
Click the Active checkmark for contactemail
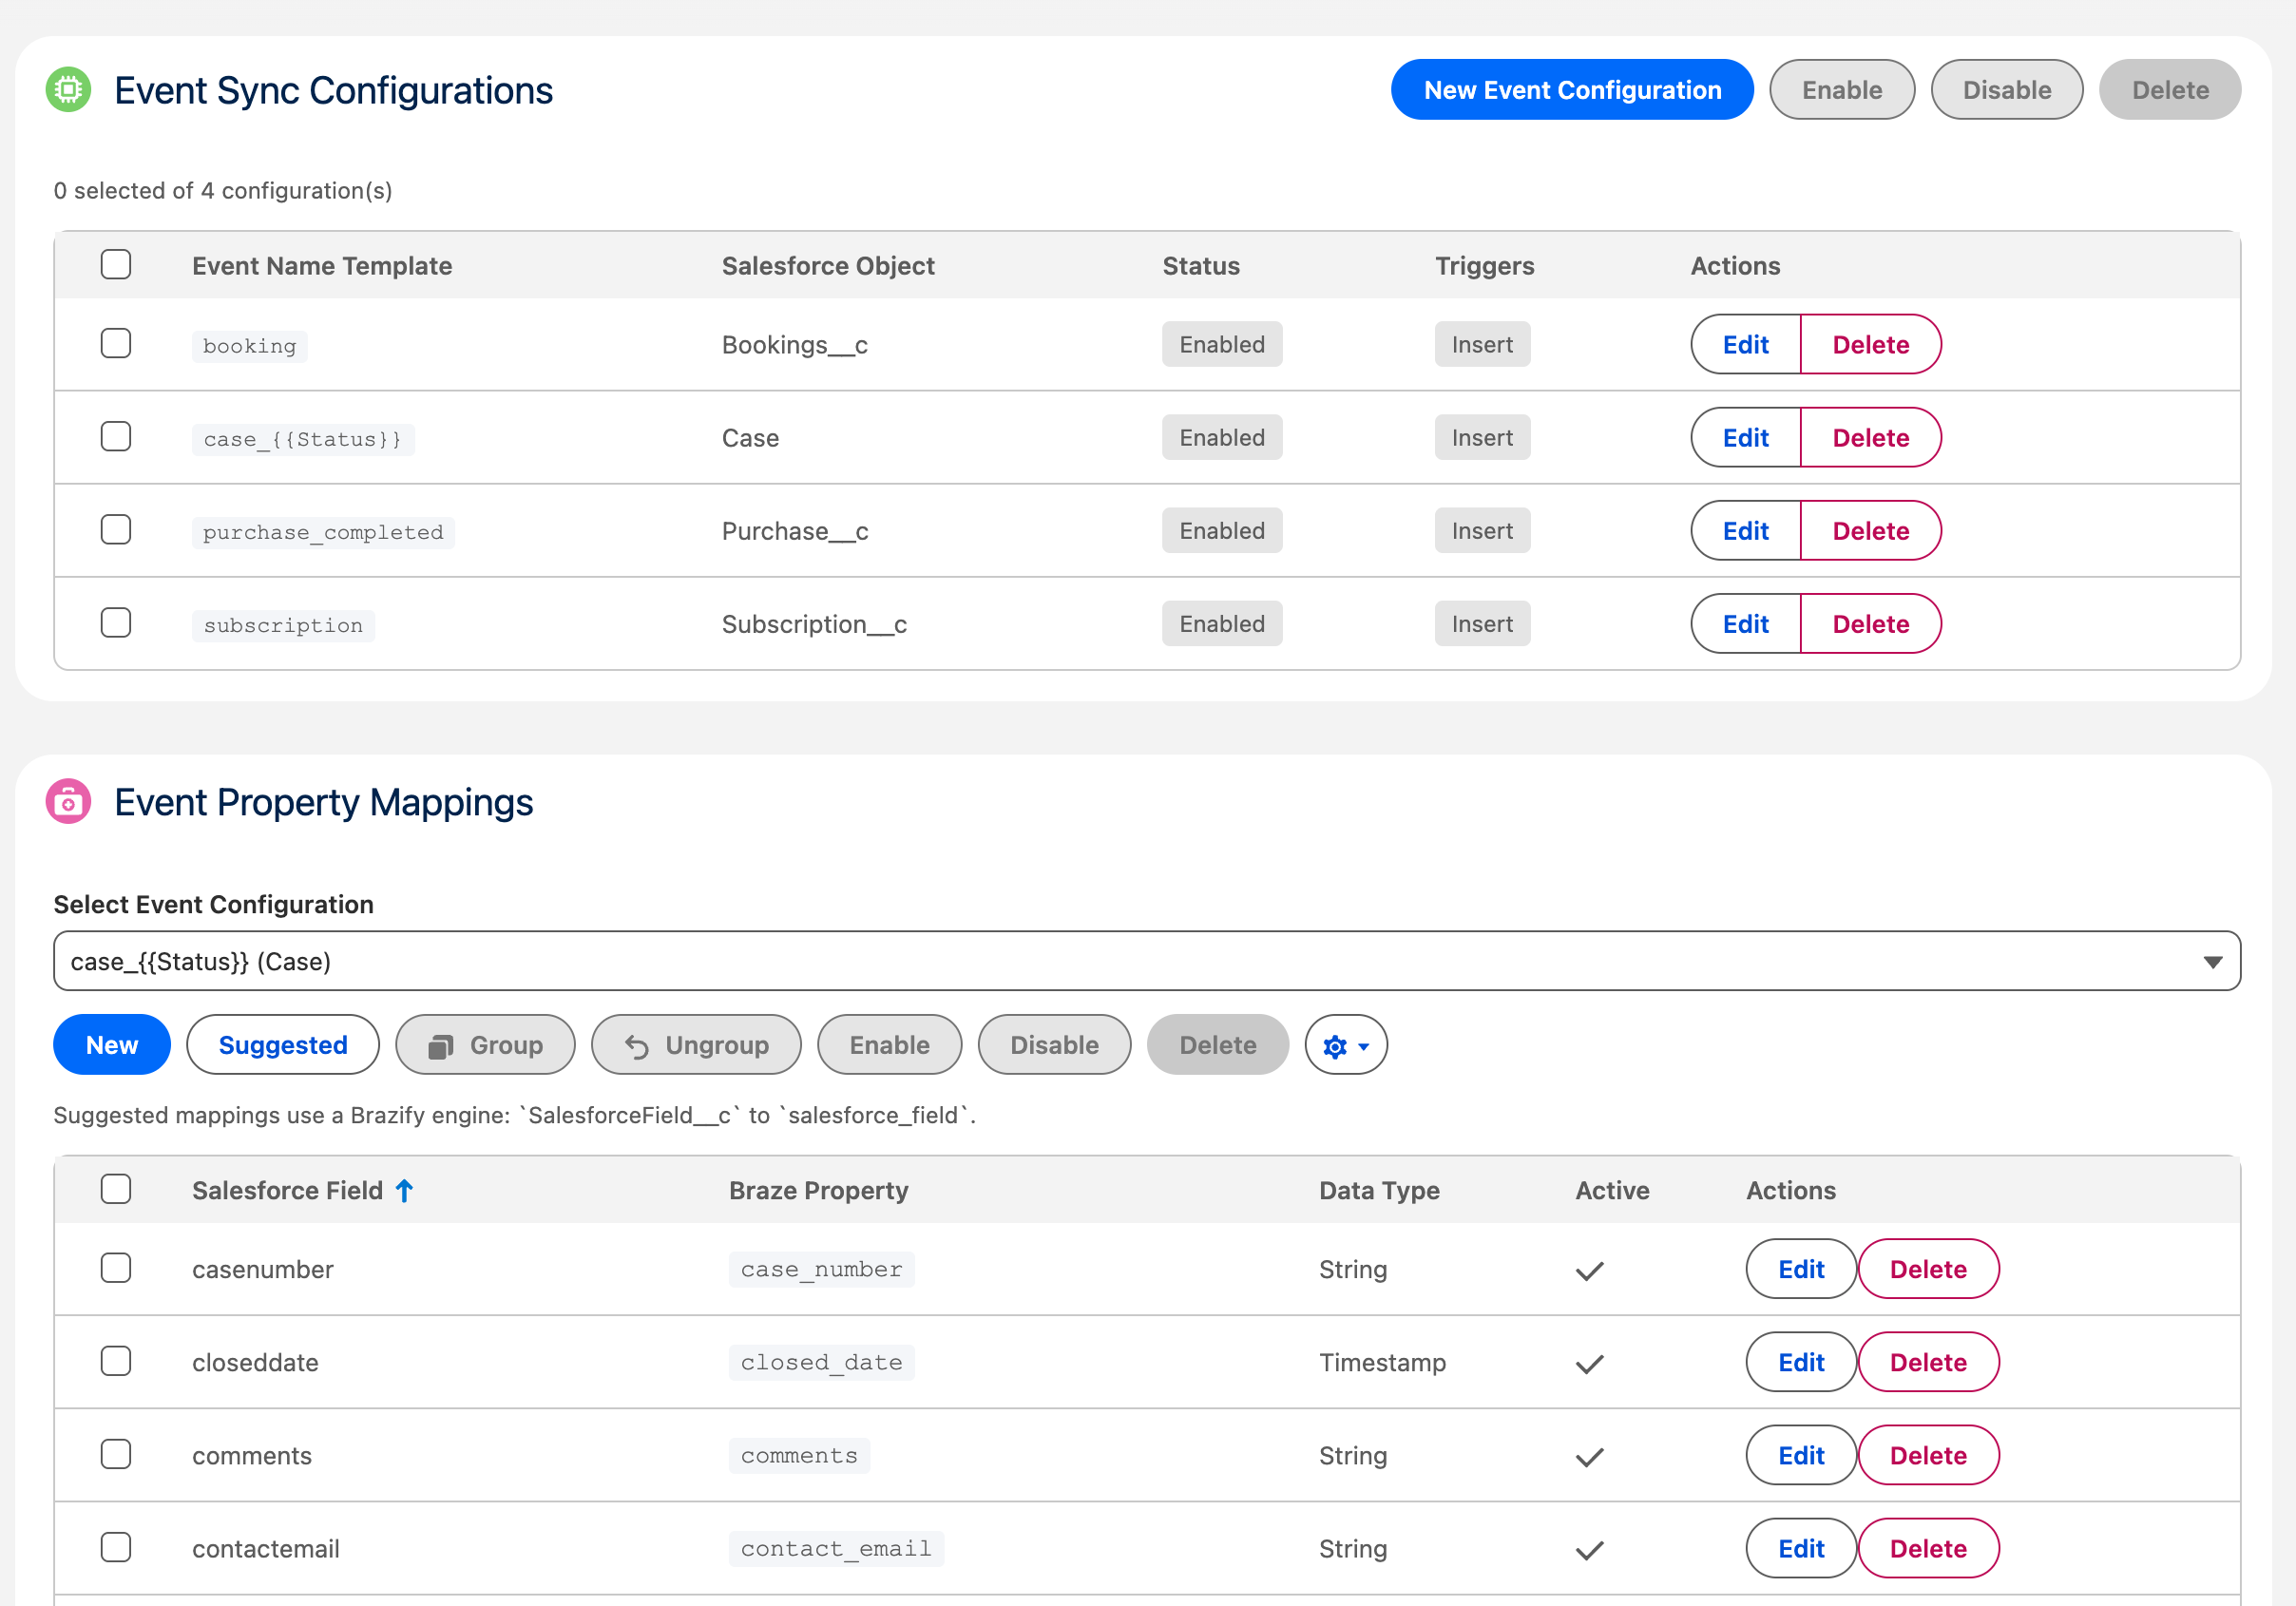click(1588, 1549)
